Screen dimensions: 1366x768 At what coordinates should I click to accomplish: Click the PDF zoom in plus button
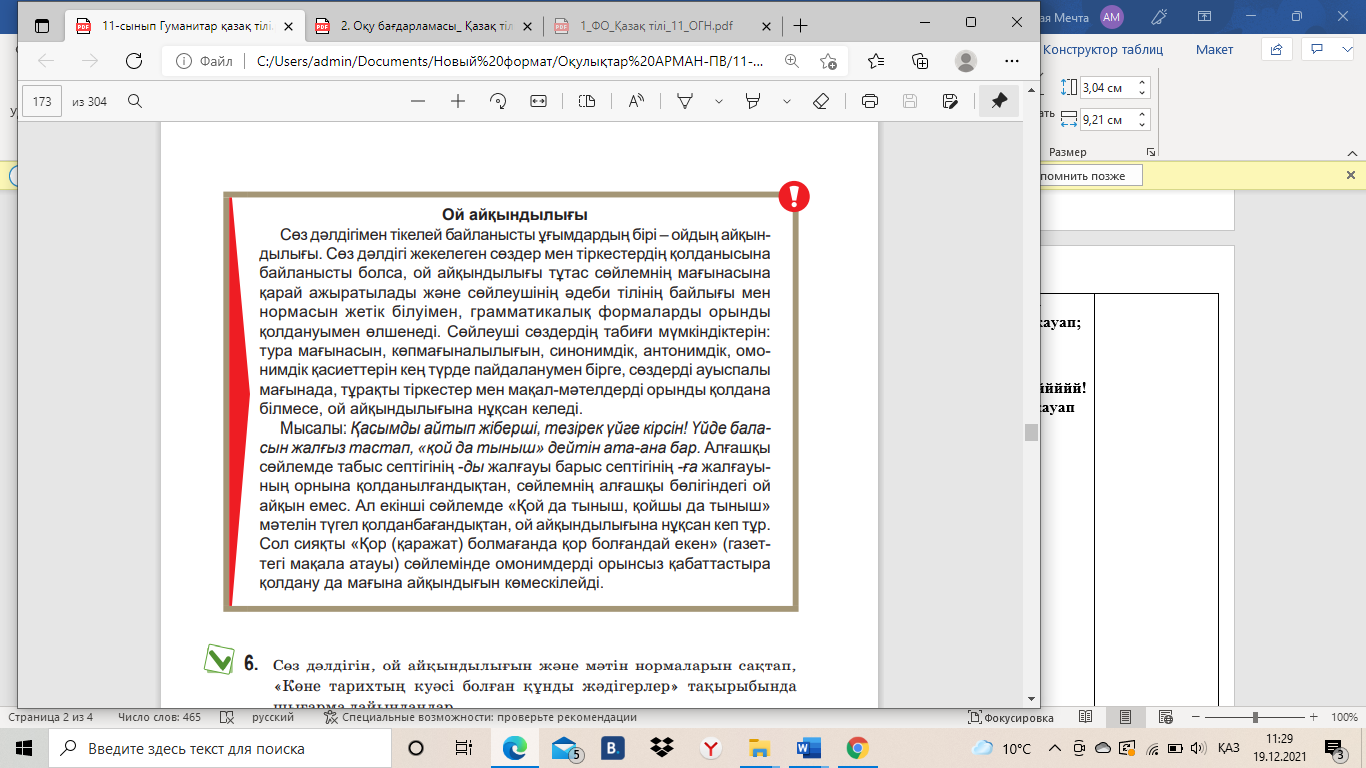tap(458, 101)
